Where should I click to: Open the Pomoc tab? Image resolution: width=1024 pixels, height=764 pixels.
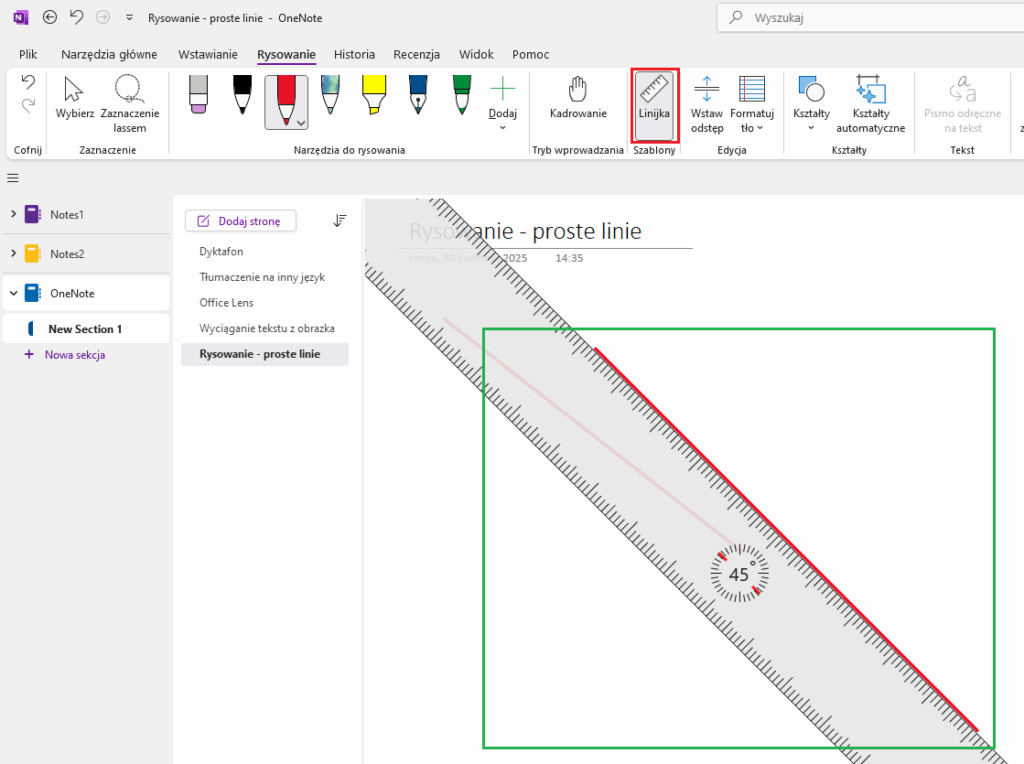[530, 54]
